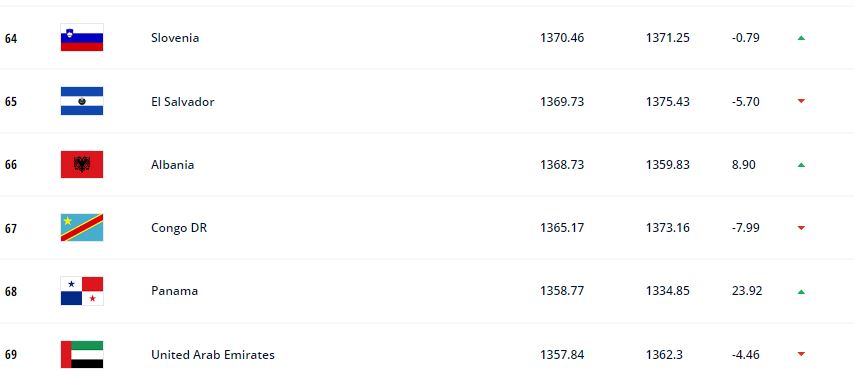Open the El Salvador team link
Screen dimensions: 854x385
[x=182, y=102]
